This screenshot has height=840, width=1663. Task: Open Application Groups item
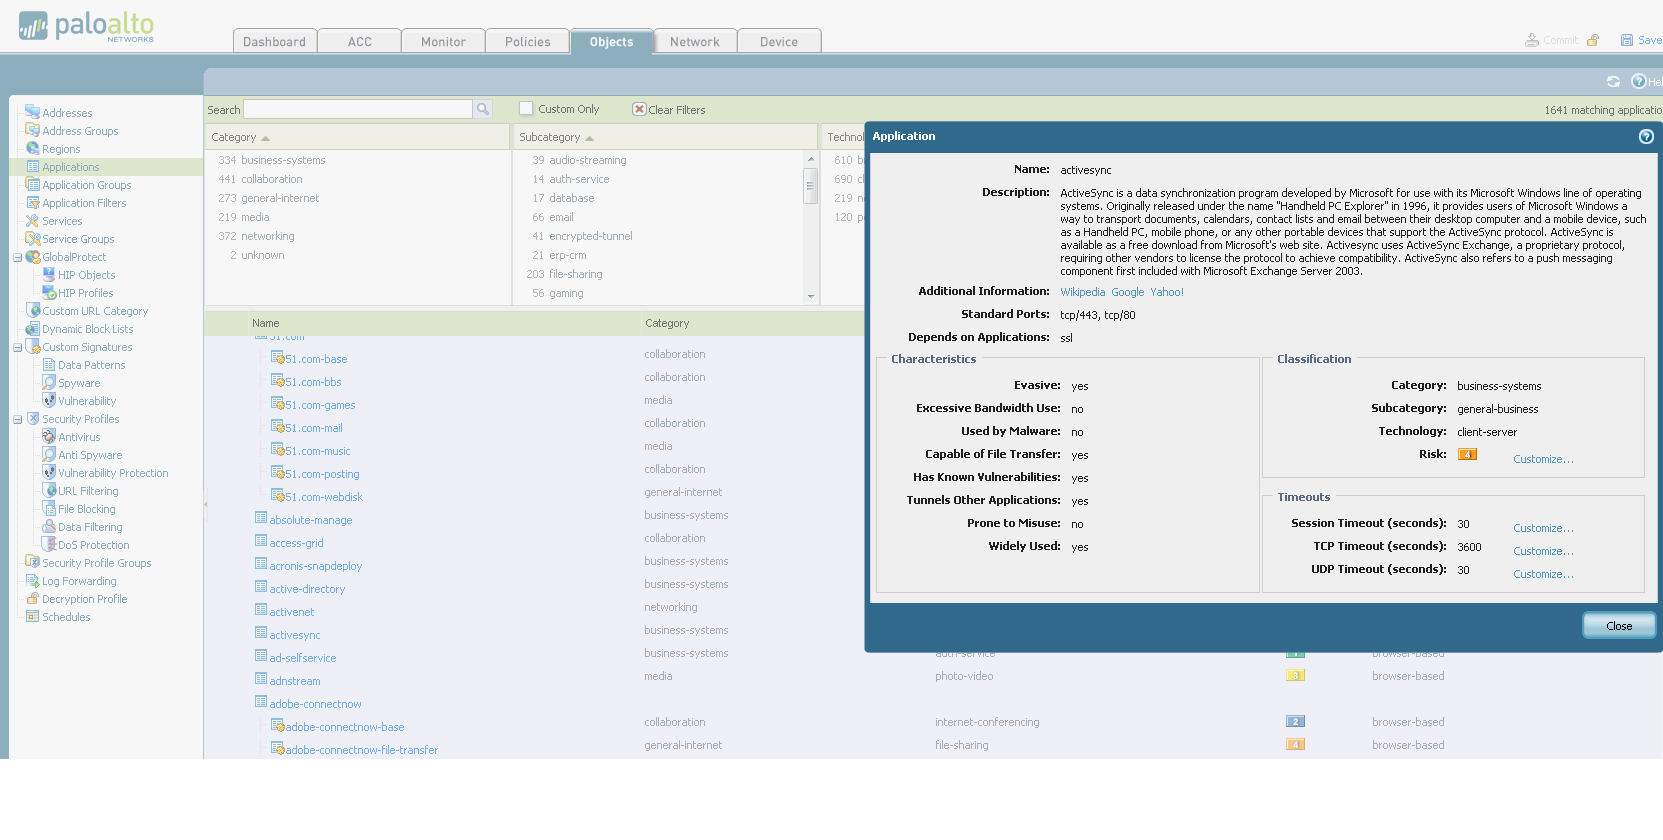click(x=87, y=185)
